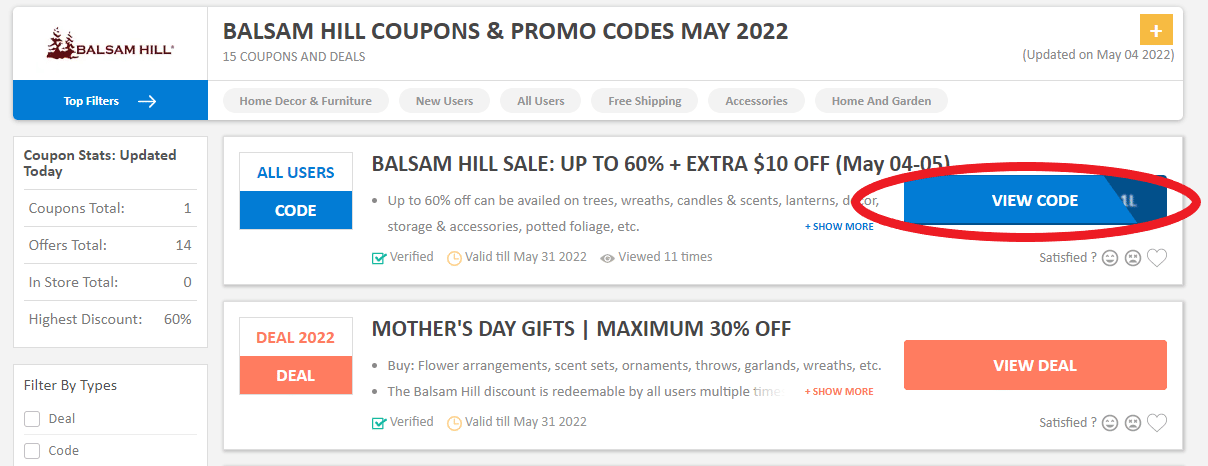
Task: Select the Accessories filter tag
Action: pyautogui.click(x=756, y=101)
